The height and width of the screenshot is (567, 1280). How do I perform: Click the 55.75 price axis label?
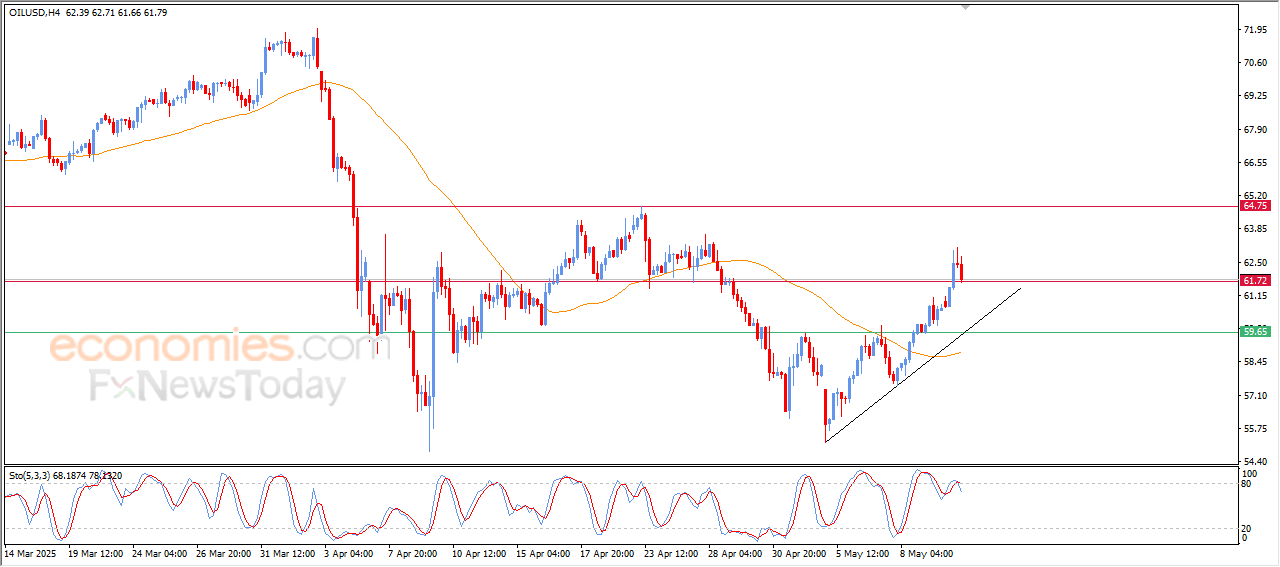click(x=1254, y=429)
